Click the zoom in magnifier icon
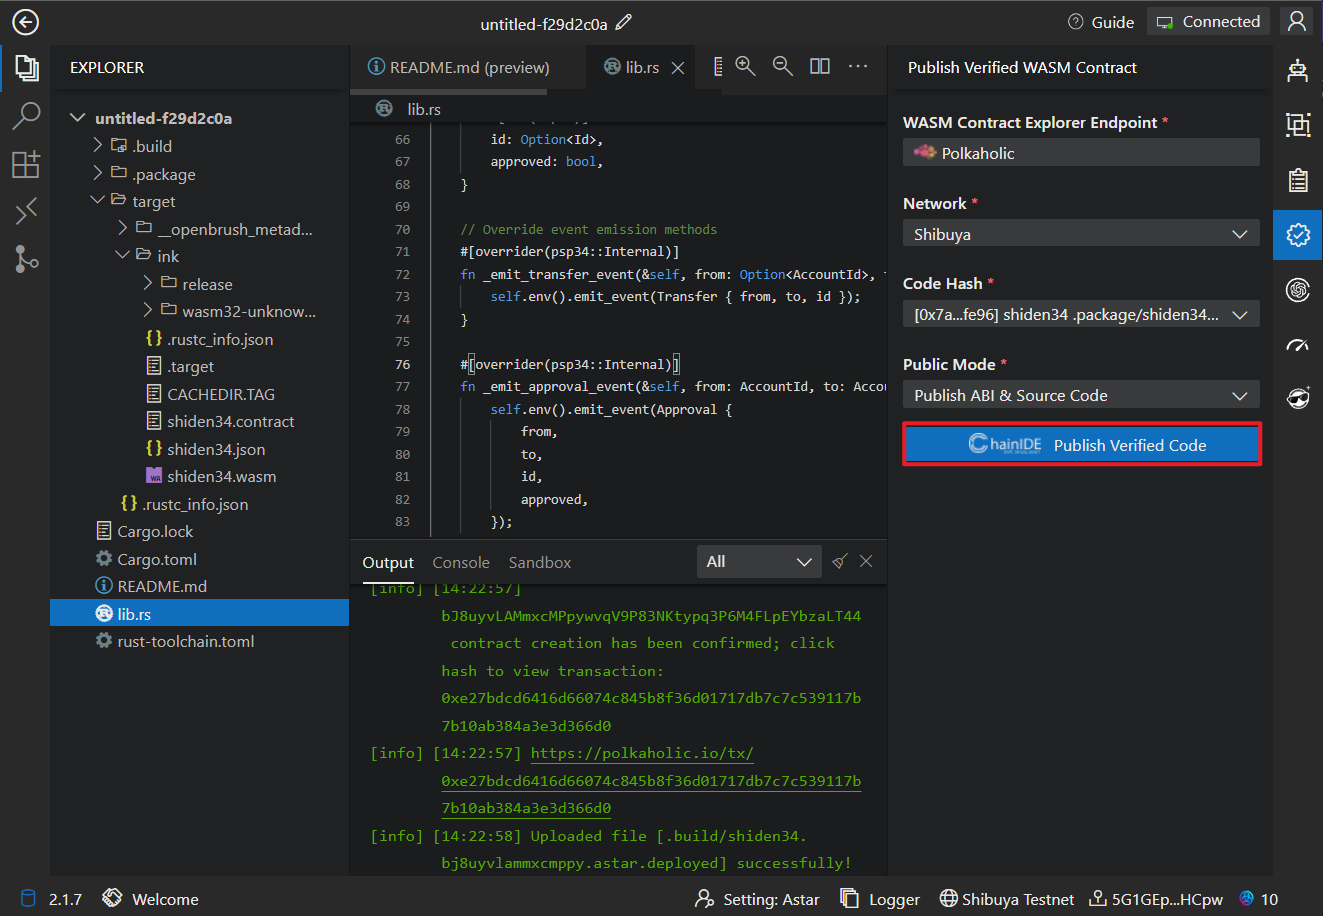1323x916 pixels. [745, 66]
